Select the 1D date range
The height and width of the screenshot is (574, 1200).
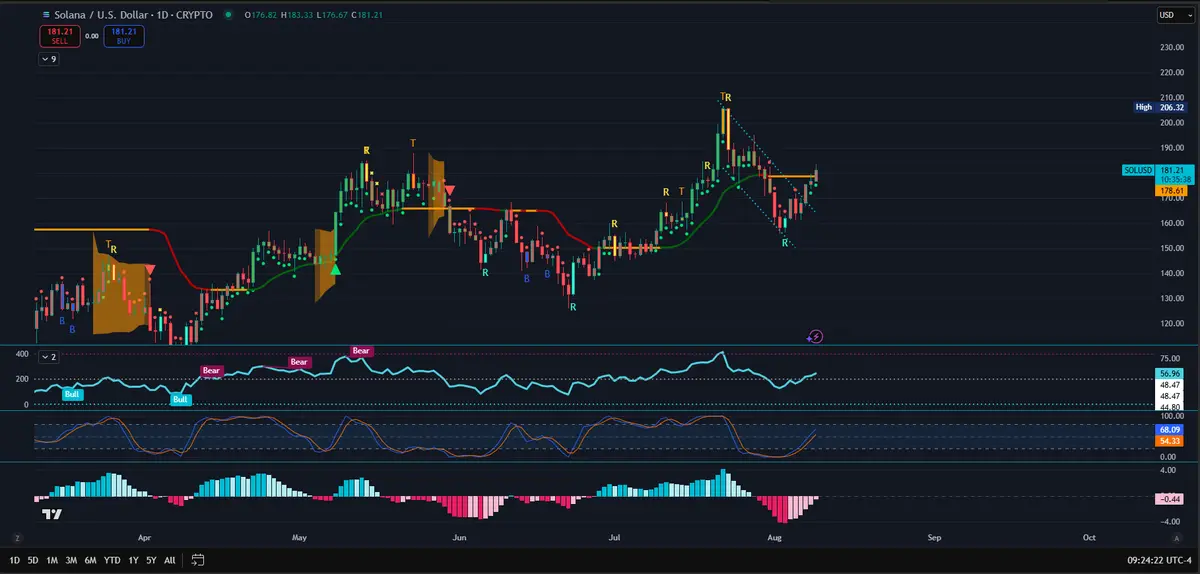coord(15,560)
